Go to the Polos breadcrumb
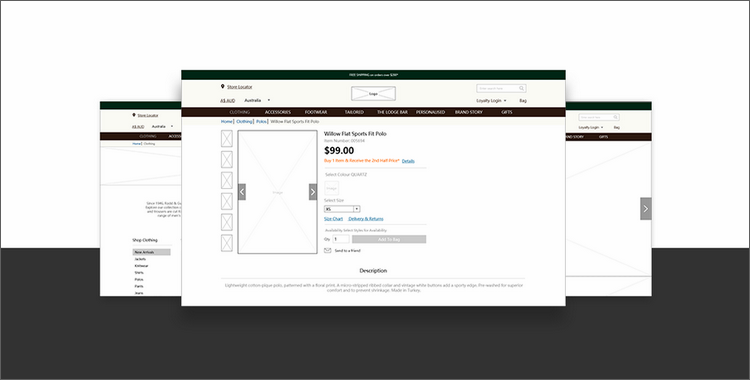The image size is (750, 380). (261, 122)
